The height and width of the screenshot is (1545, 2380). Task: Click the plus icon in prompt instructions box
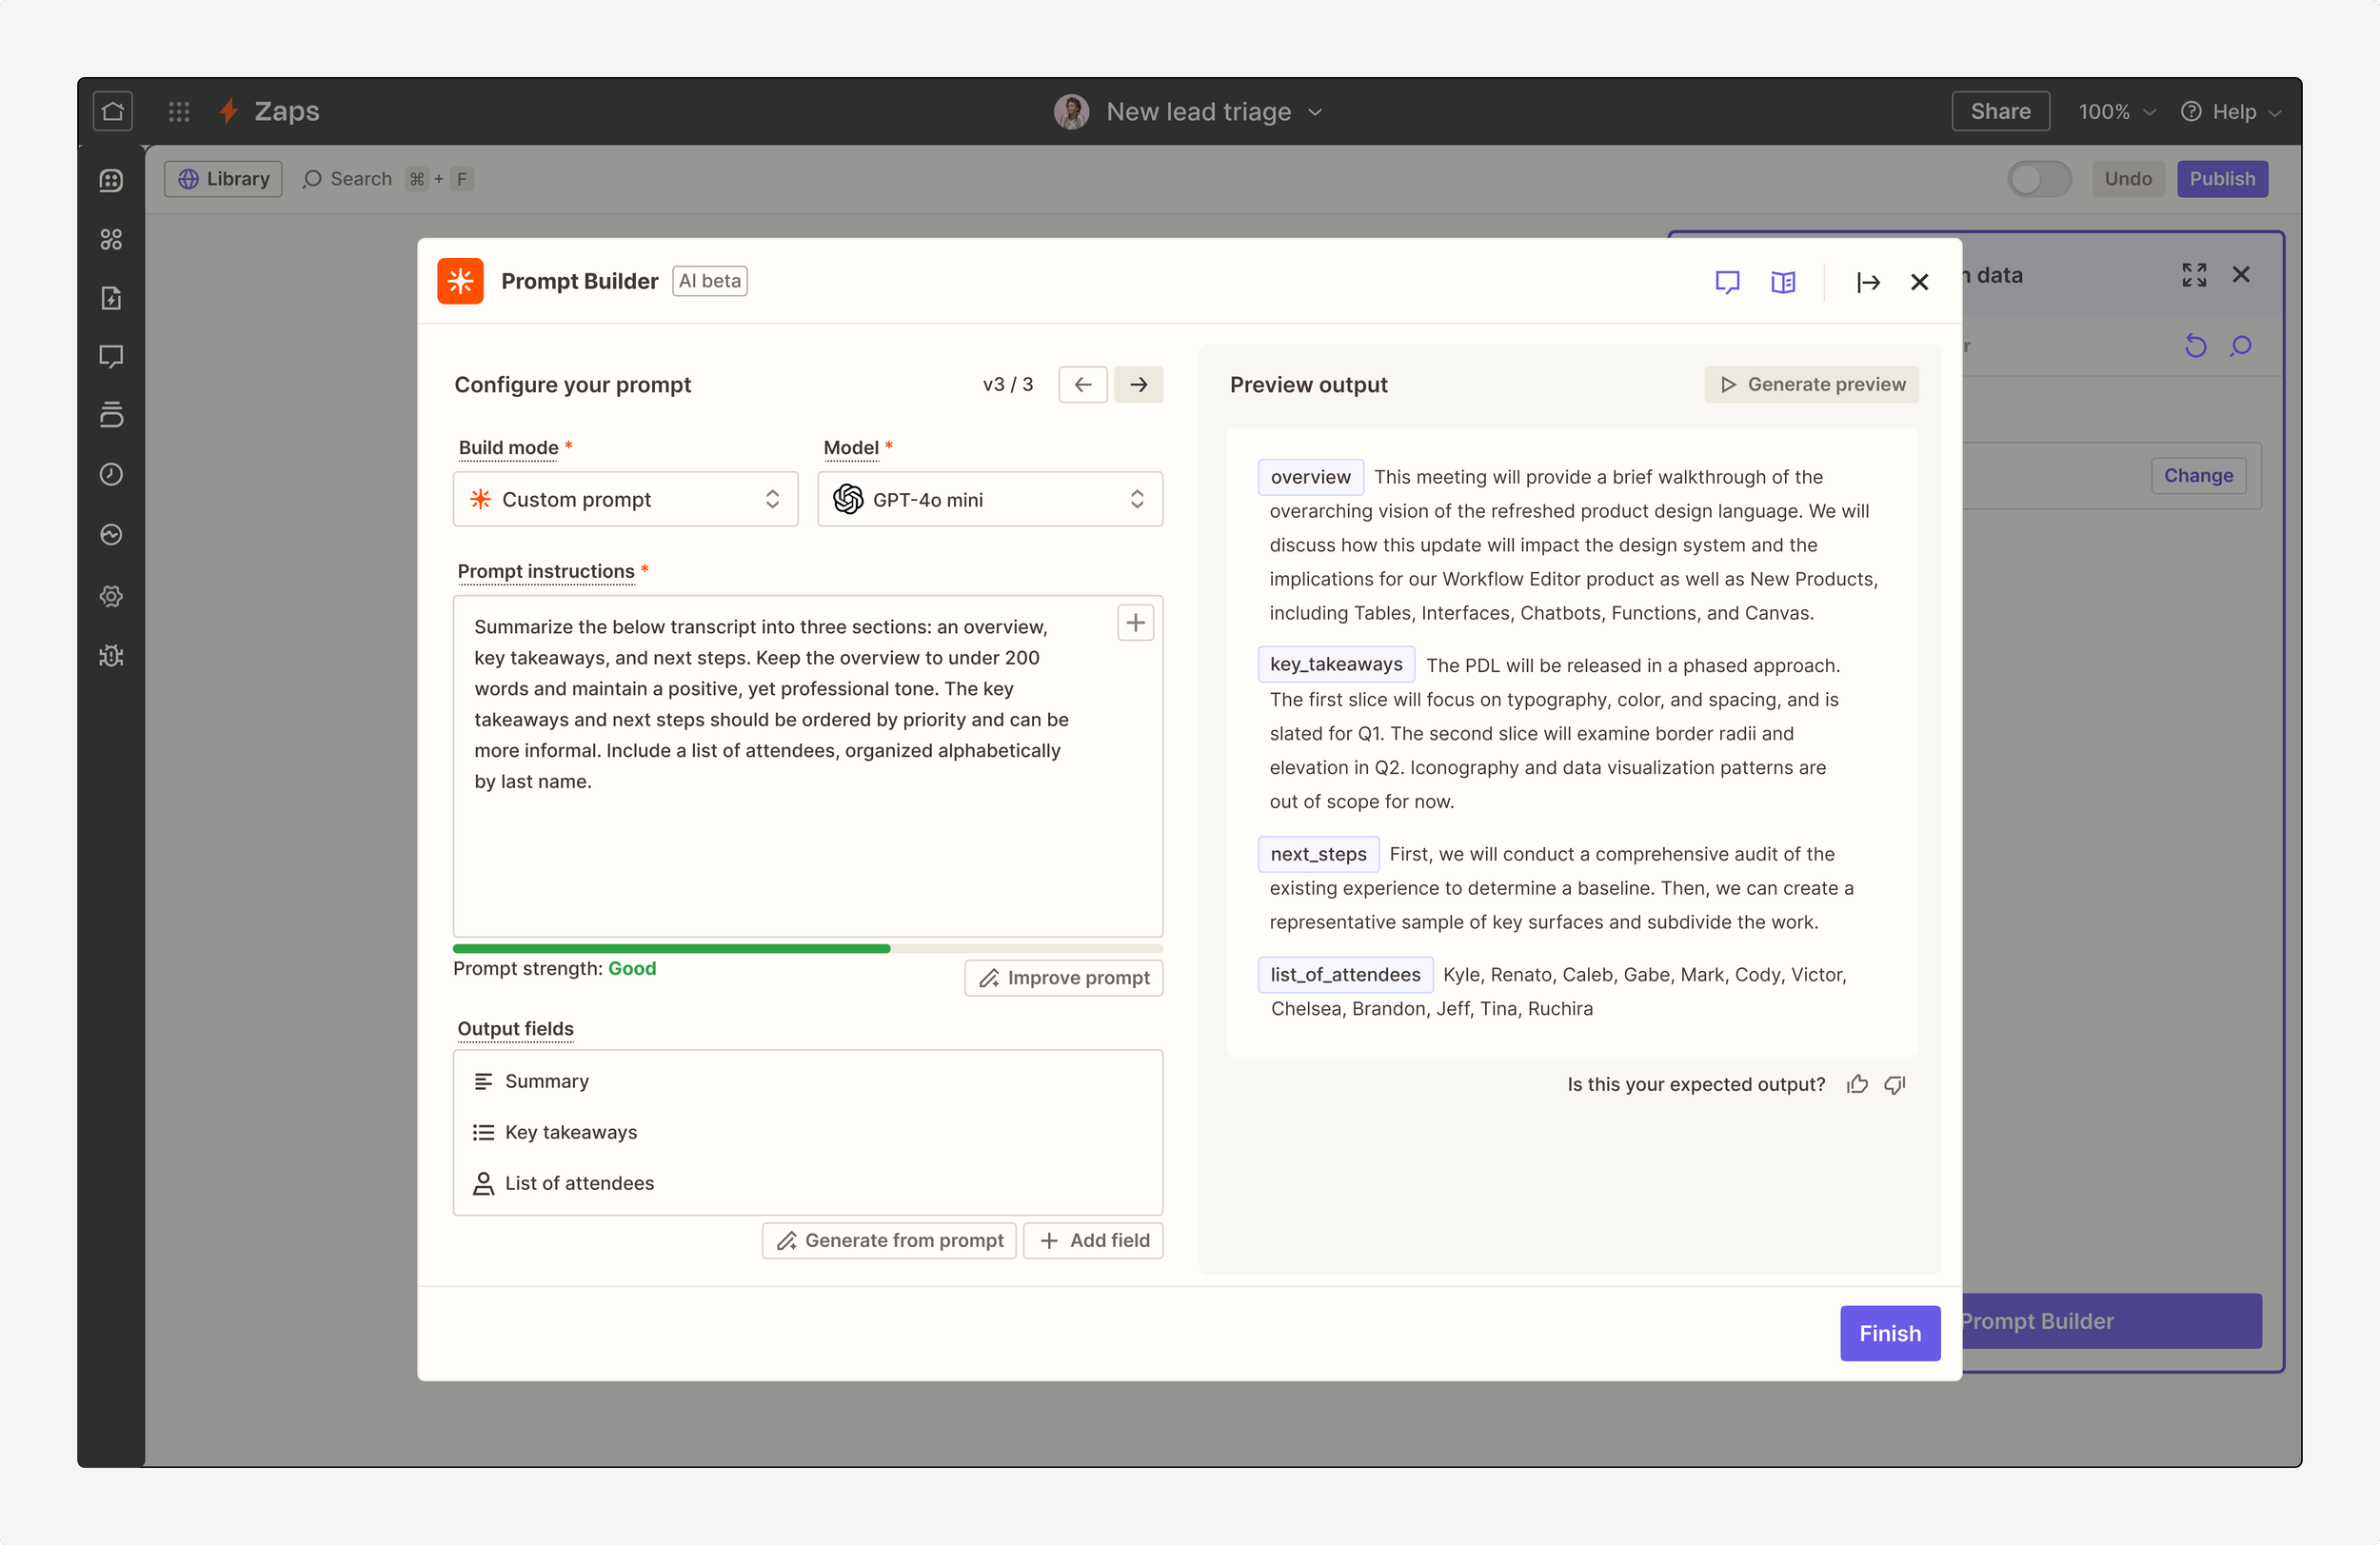tap(1135, 623)
